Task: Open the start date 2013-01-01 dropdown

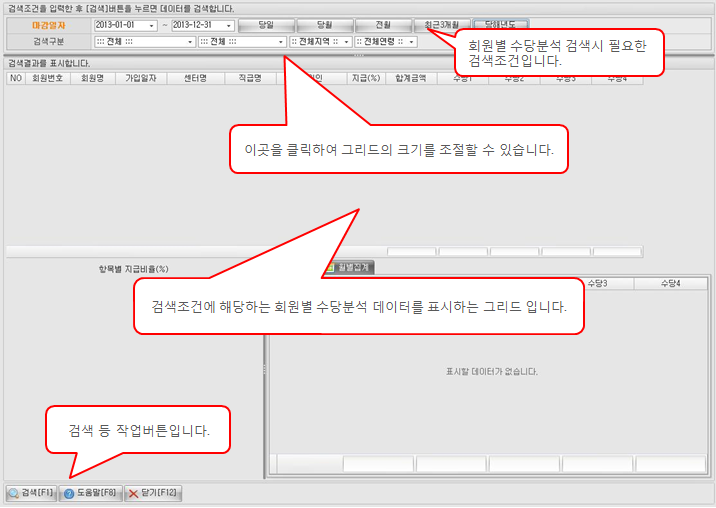Action: click(152, 26)
